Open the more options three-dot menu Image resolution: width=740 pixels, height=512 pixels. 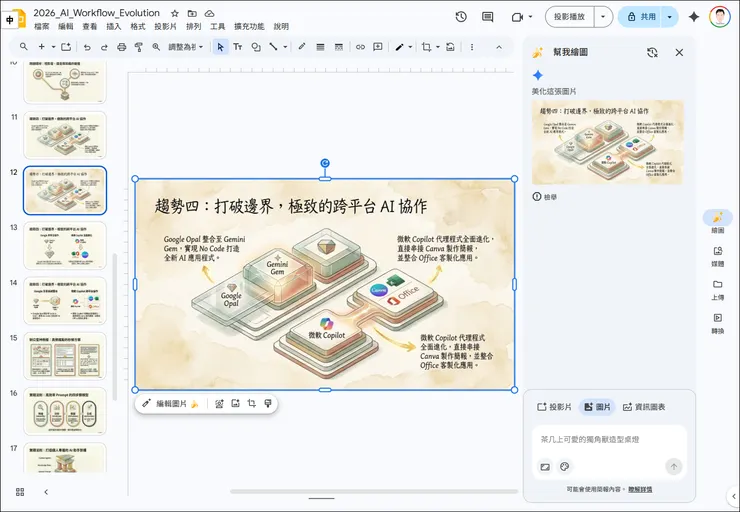click(x=472, y=47)
